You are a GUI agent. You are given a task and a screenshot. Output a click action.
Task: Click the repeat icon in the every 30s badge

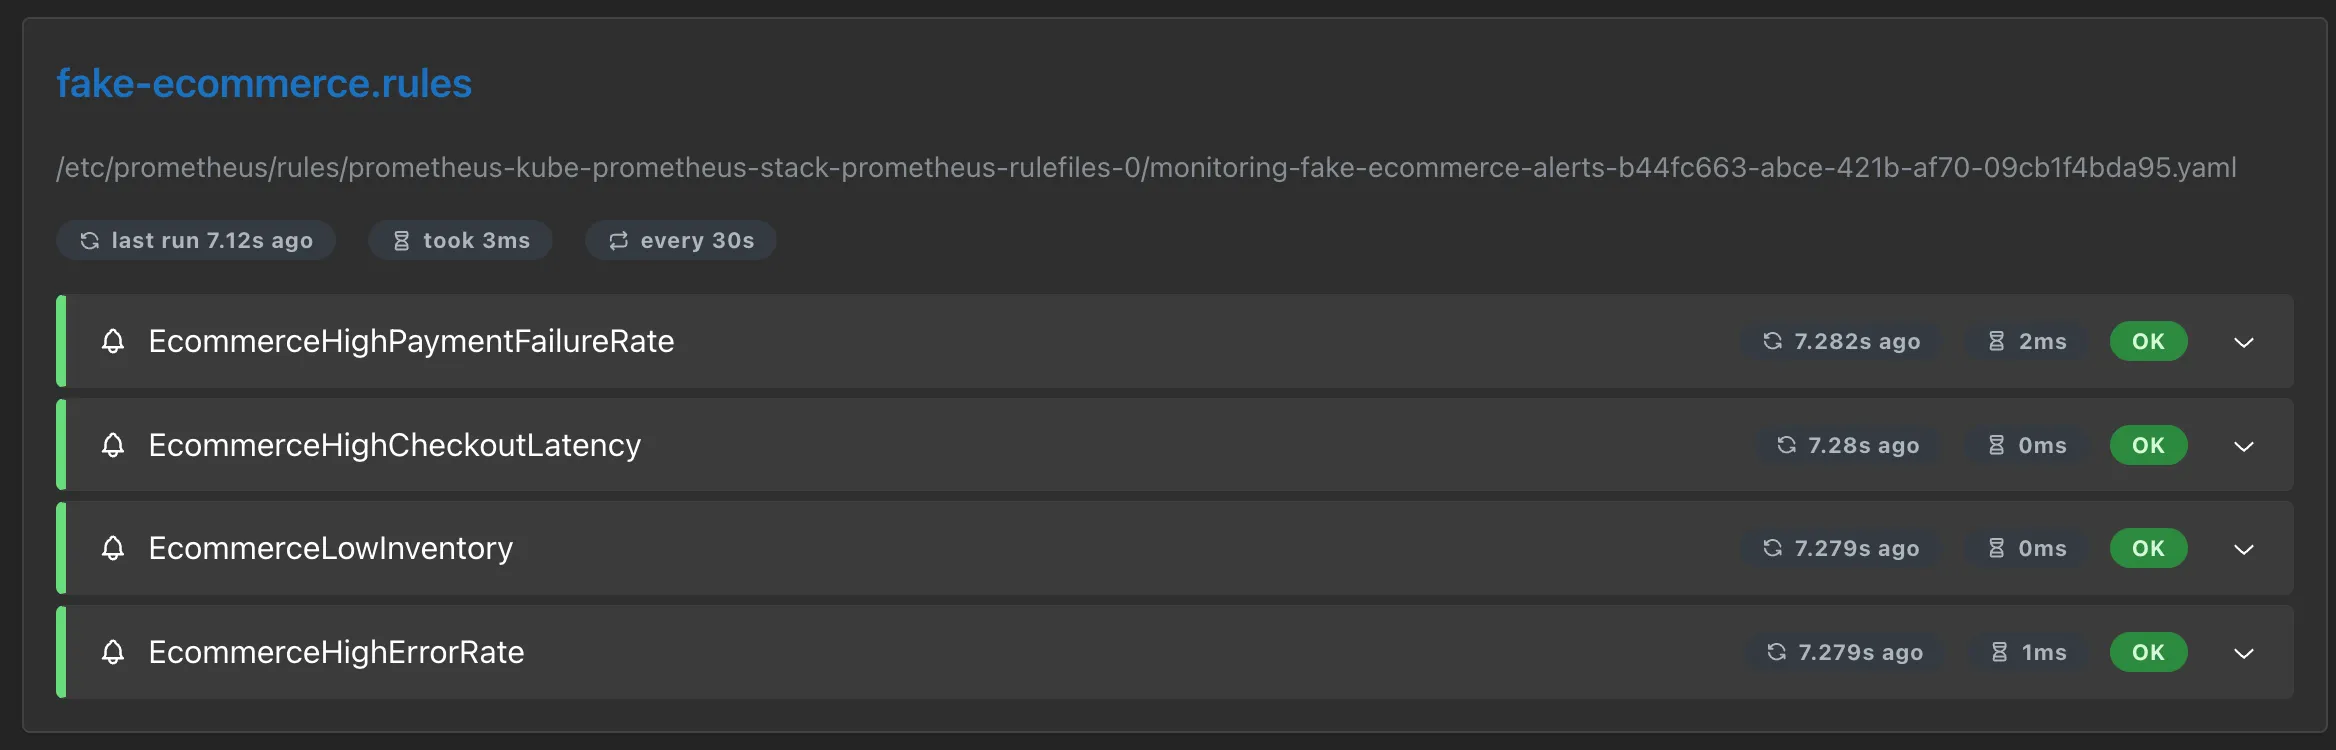click(617, 240)
